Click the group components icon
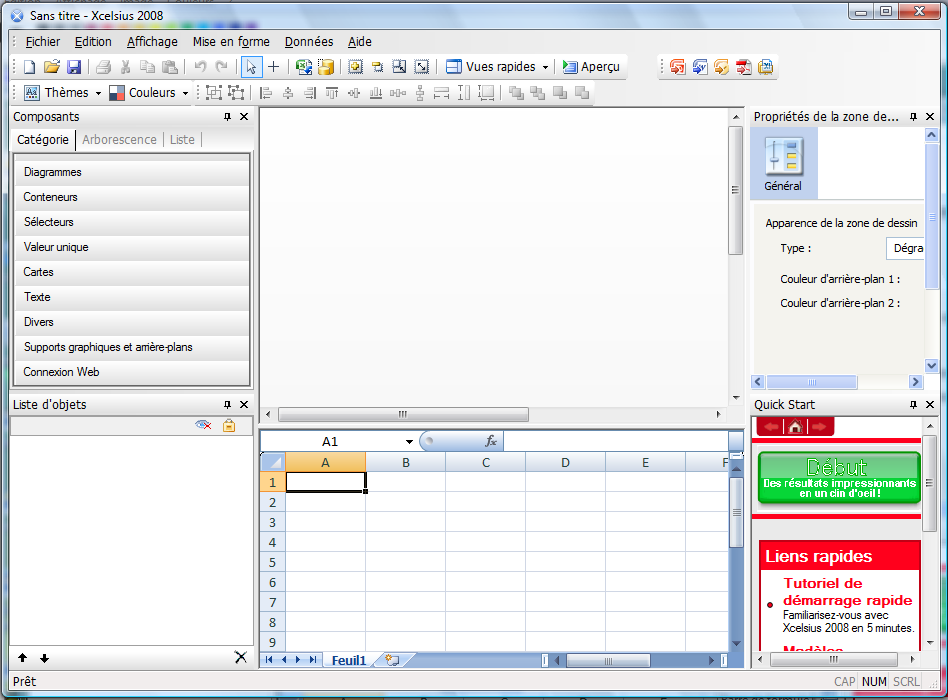 click(213, 92)
